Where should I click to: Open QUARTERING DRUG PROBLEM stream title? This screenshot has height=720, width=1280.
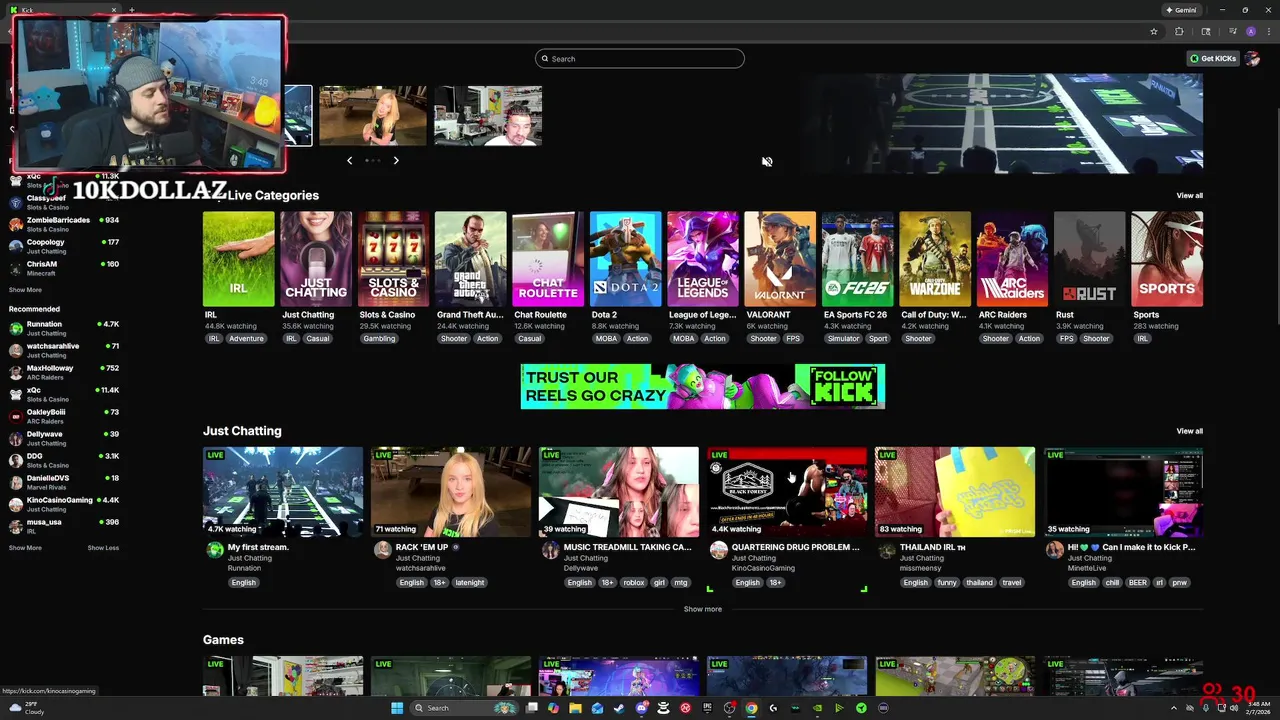[795, 547]
